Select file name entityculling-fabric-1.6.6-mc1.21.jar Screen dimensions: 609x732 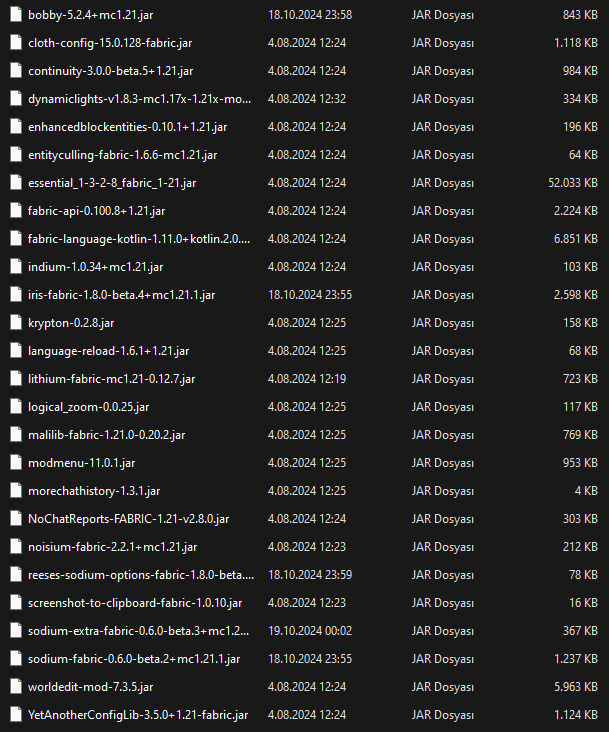[122, 155]
